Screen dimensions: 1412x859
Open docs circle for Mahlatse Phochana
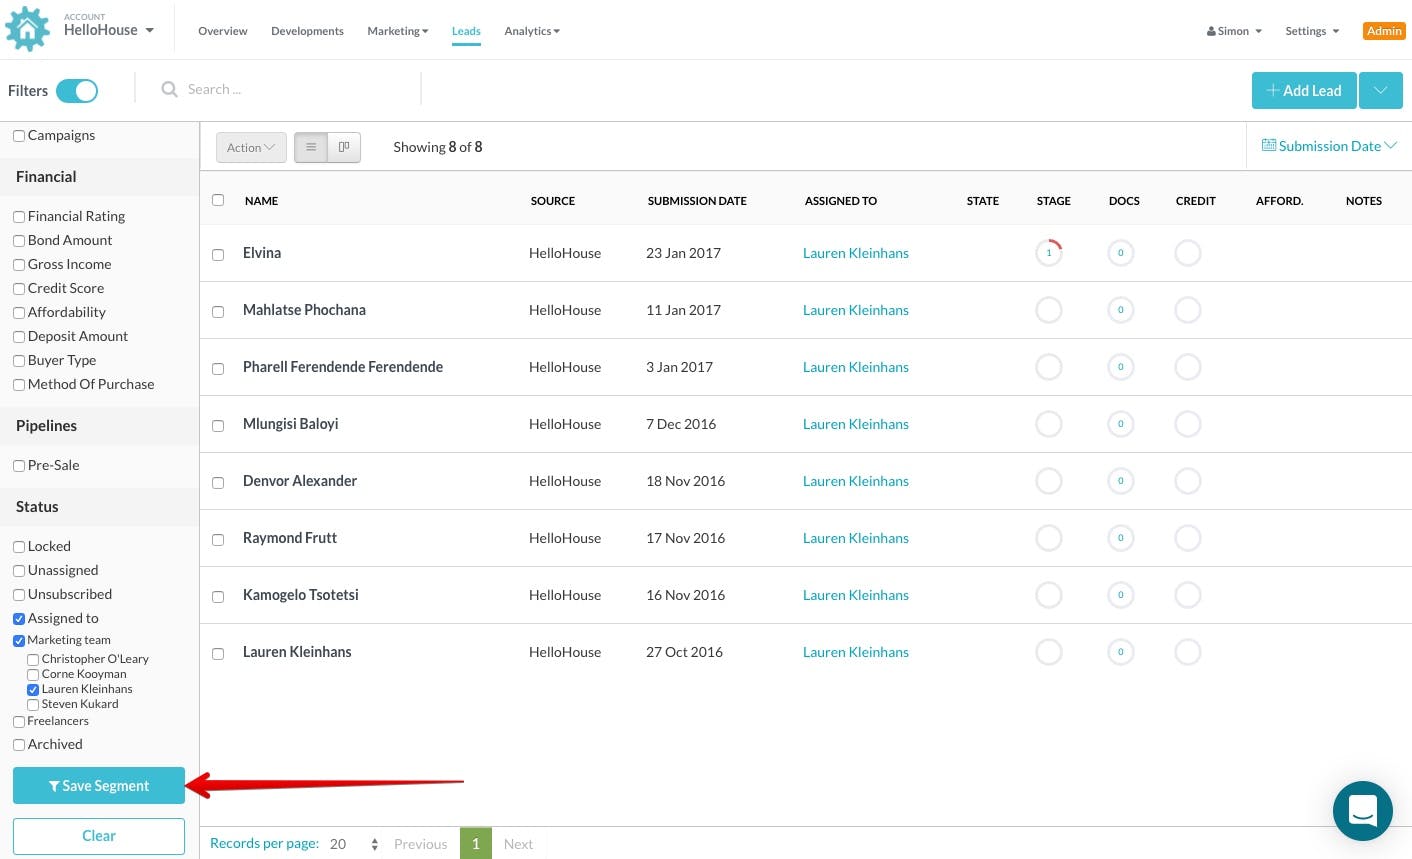(x=1120, y=310)
